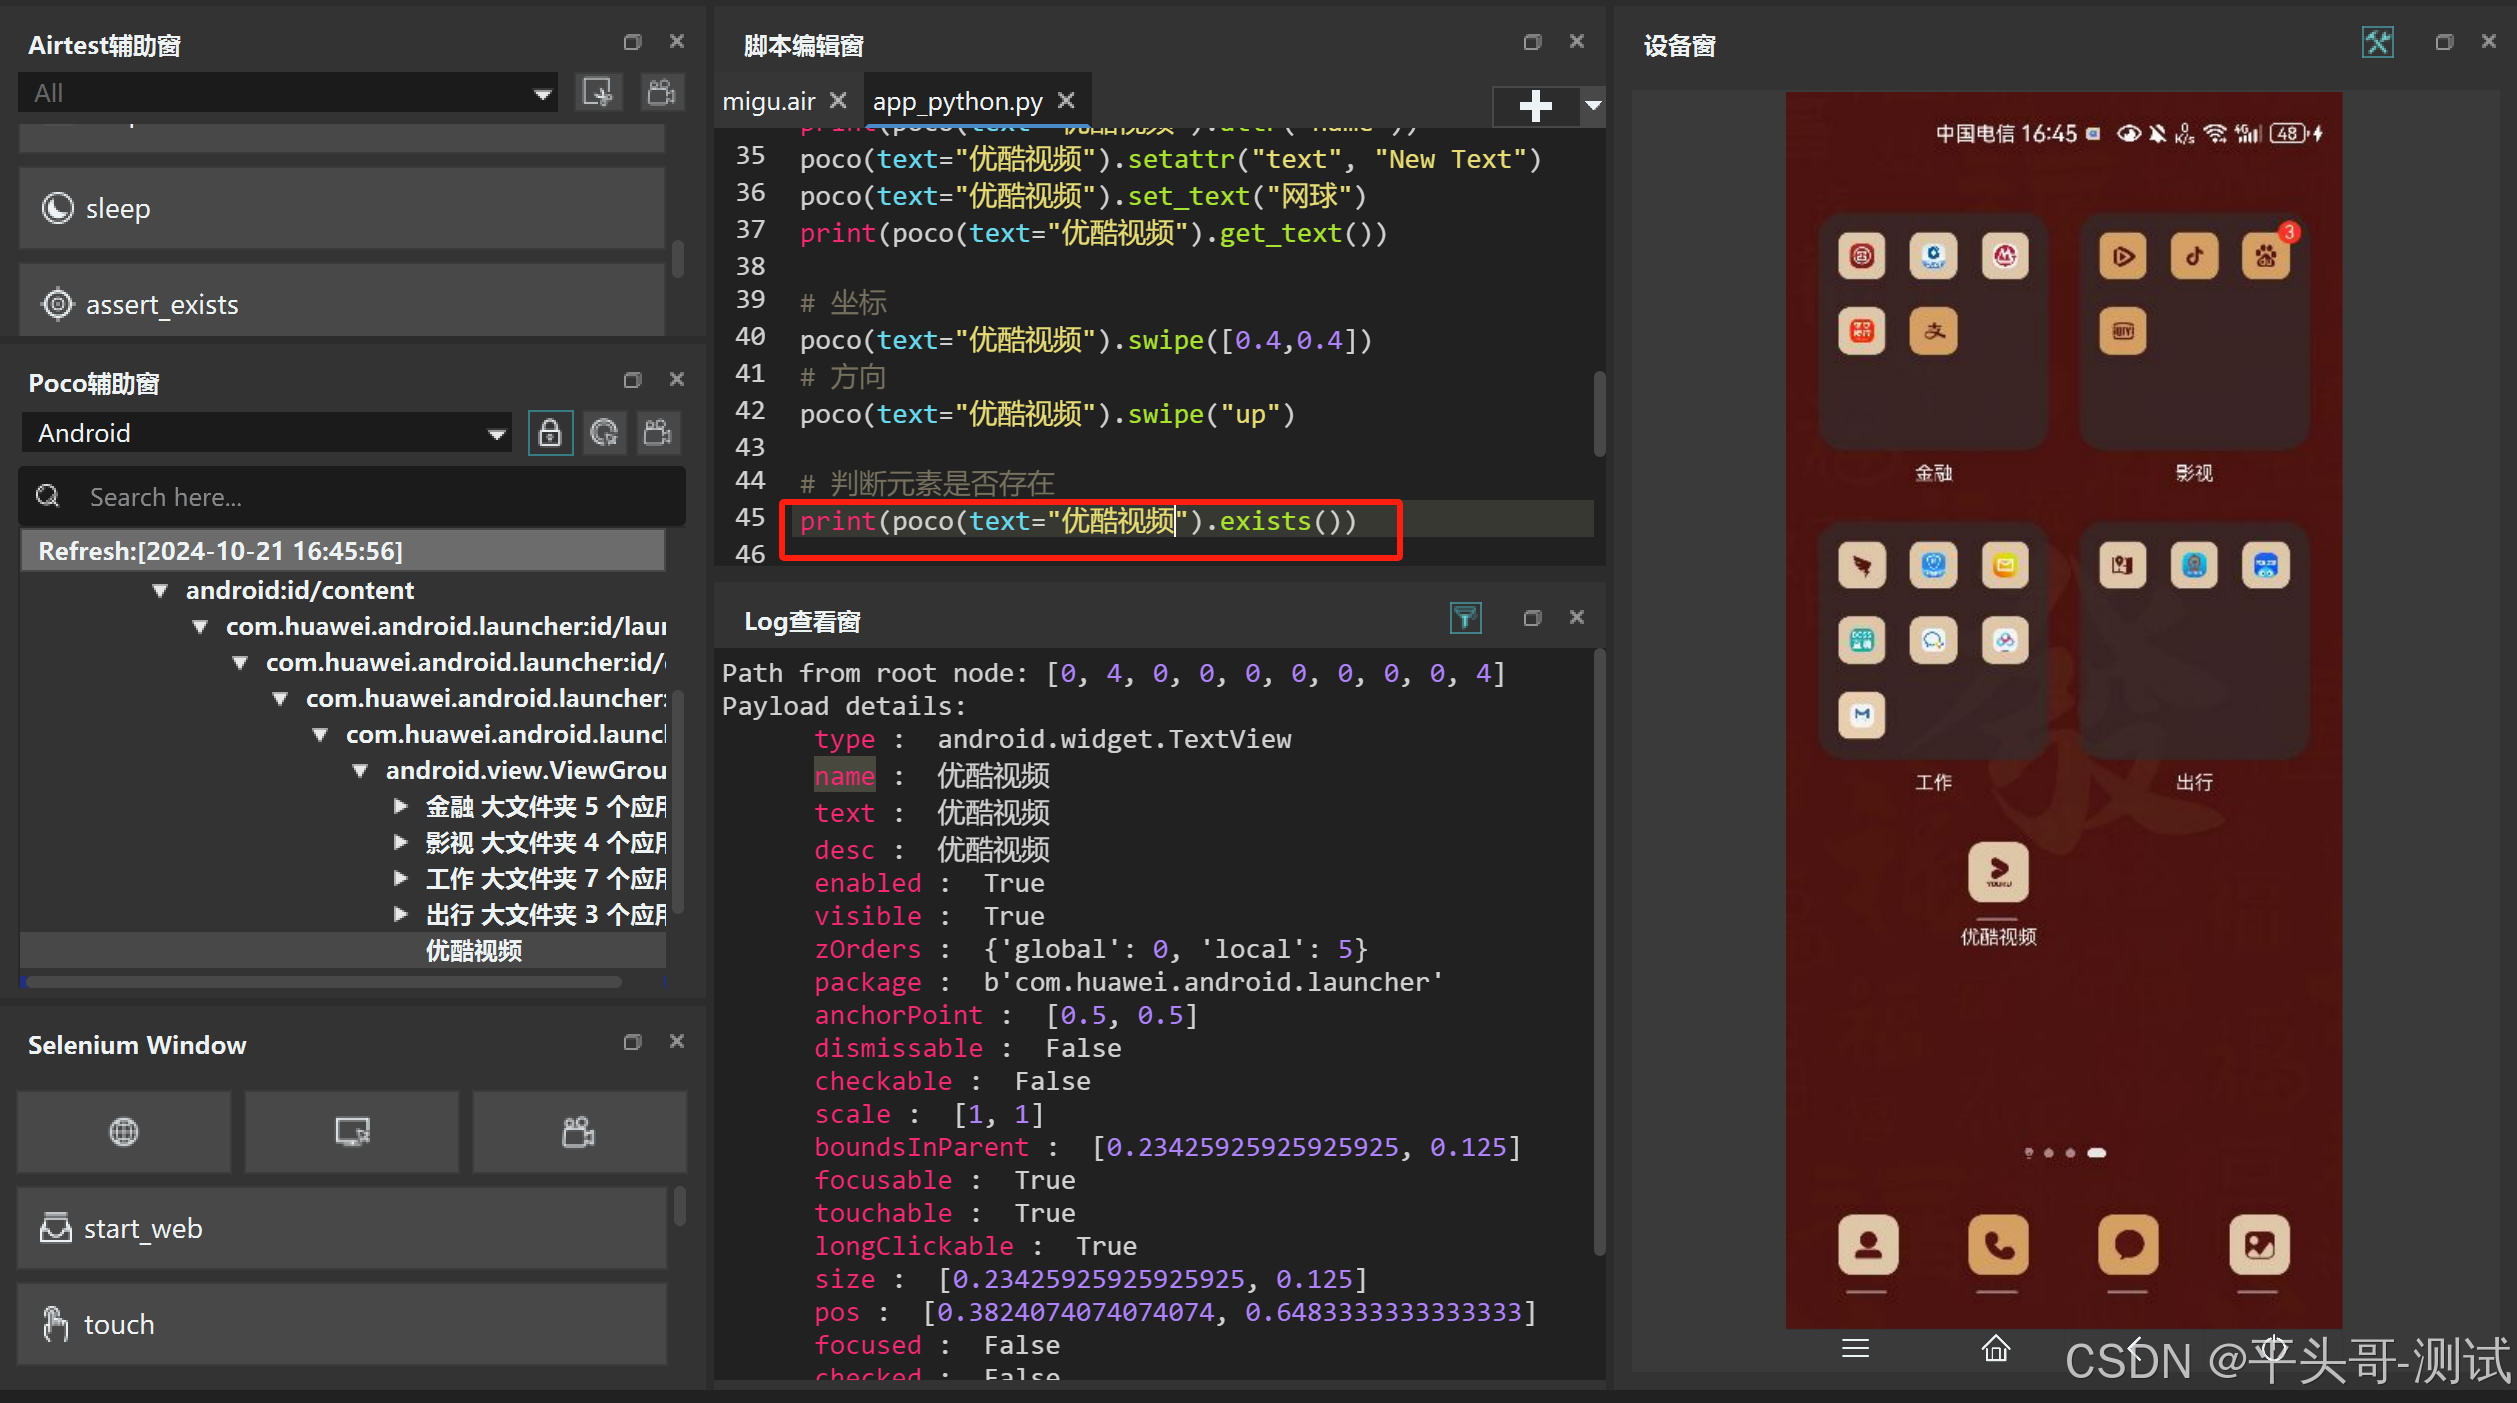Select the app_python.py tab

(957, 101)
